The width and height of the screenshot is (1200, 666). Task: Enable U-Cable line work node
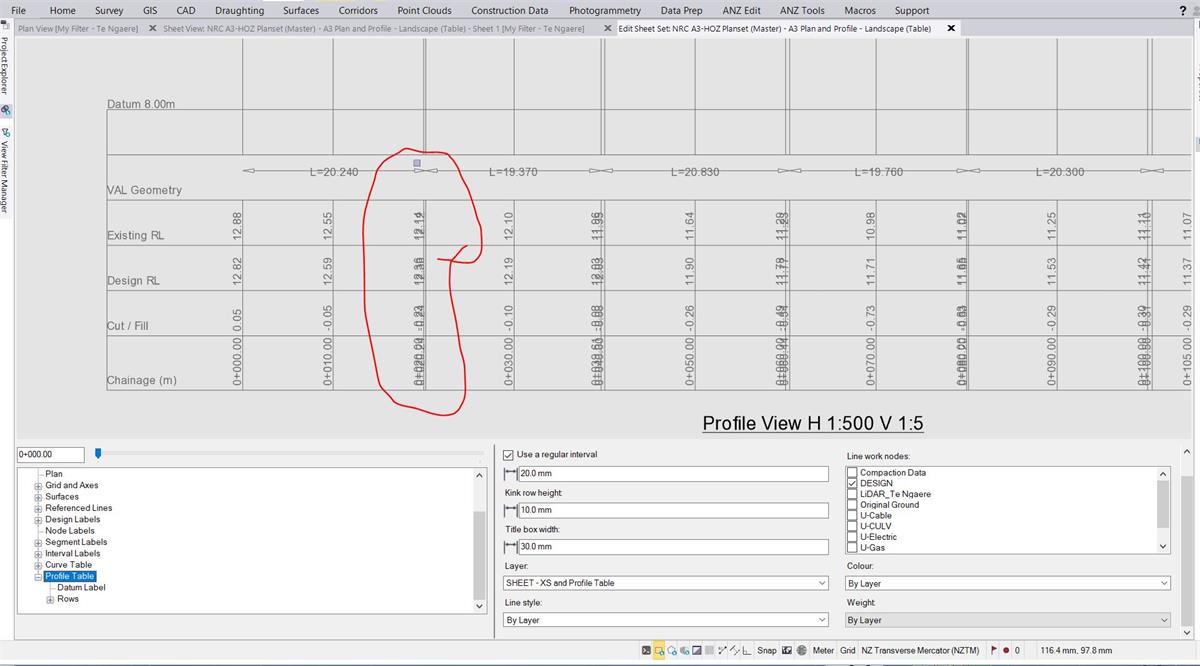coord(853,516)
